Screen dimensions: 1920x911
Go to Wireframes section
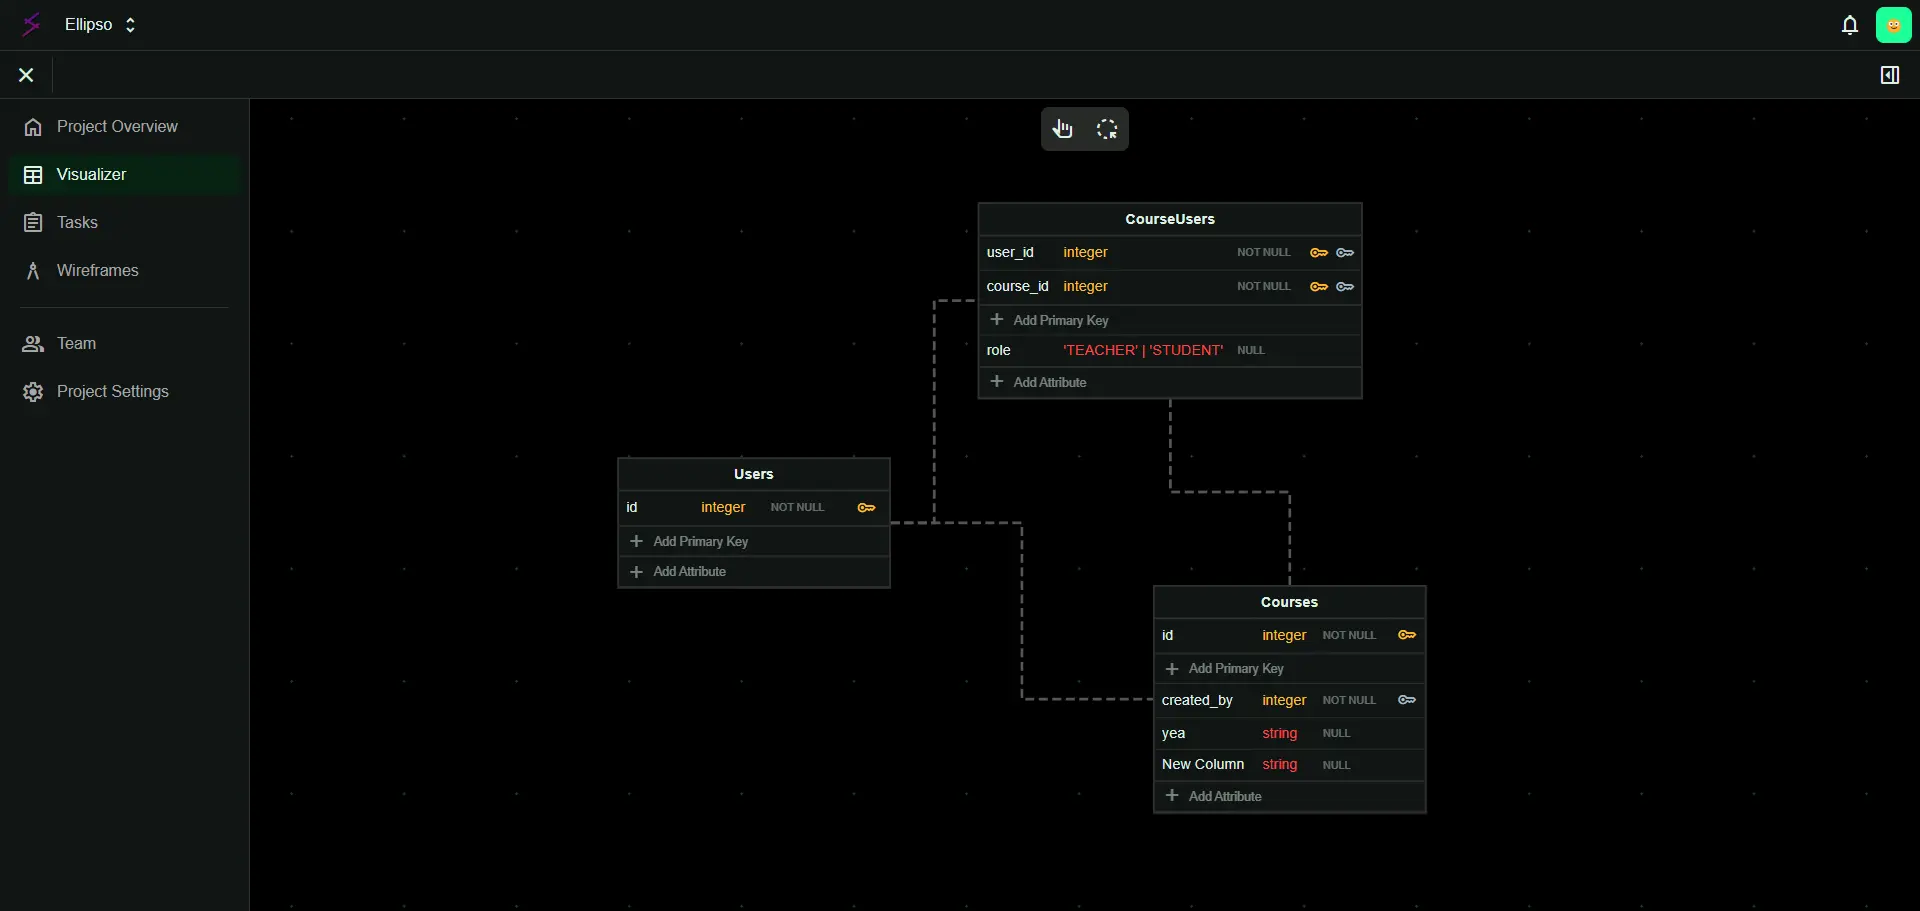(x=97, y=271)
